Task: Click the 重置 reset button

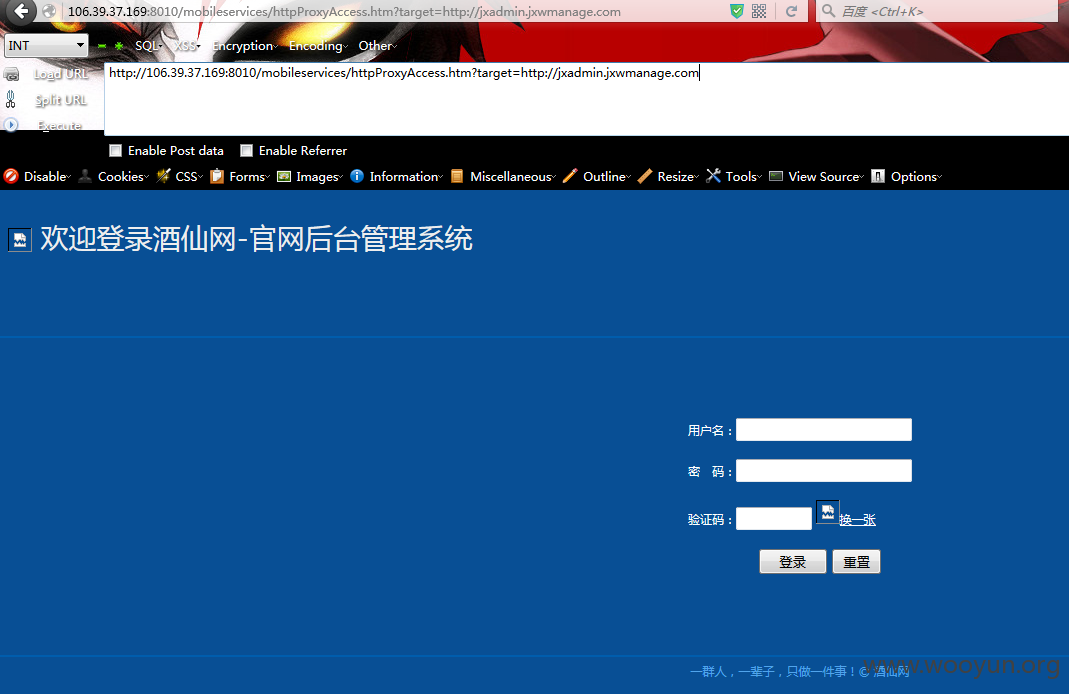Action: point(856,562)
